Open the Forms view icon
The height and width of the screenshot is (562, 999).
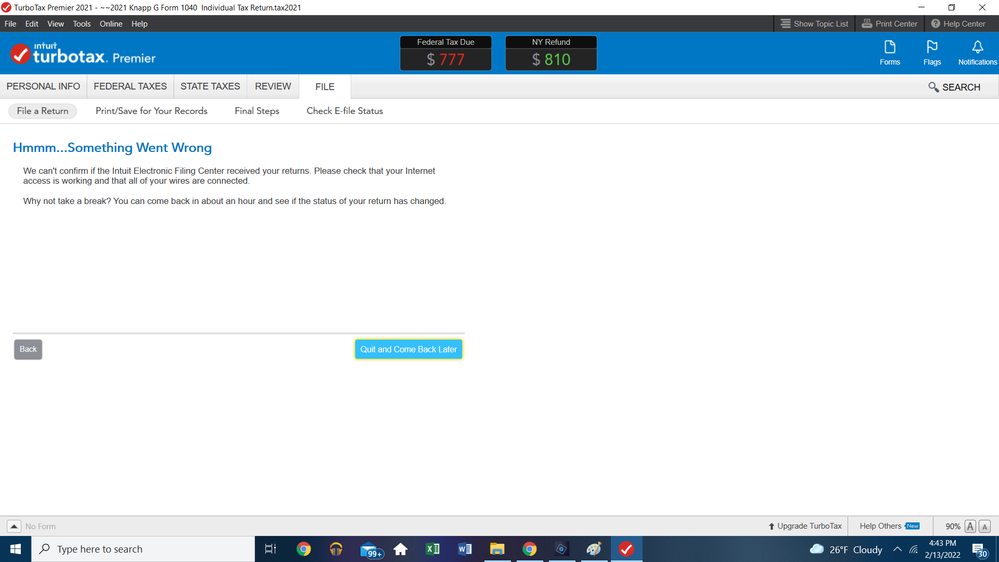pos(889,53)
